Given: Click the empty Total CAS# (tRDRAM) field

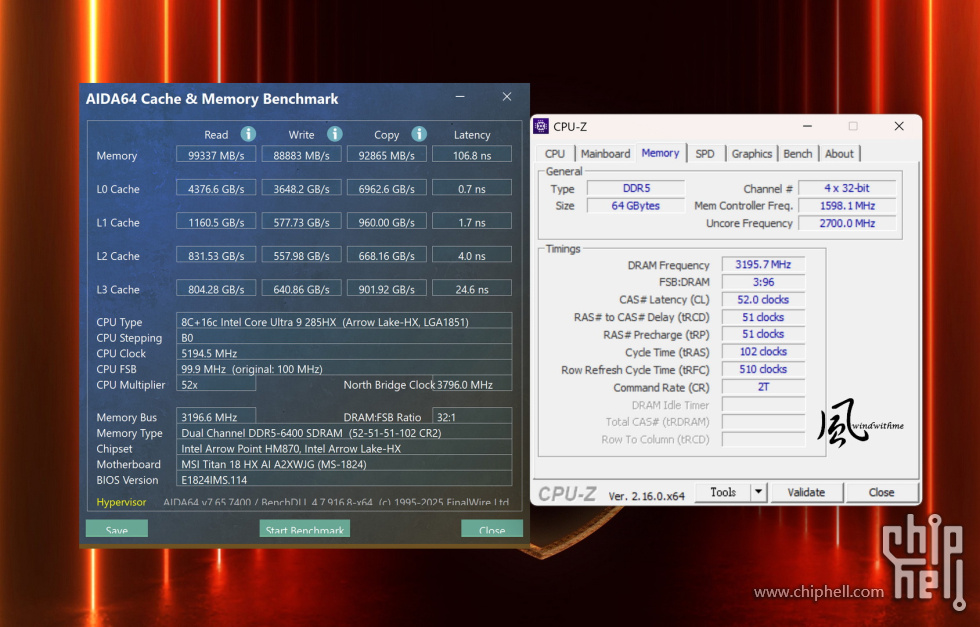Looking at the screenshot, I should (x=763, y=422).
